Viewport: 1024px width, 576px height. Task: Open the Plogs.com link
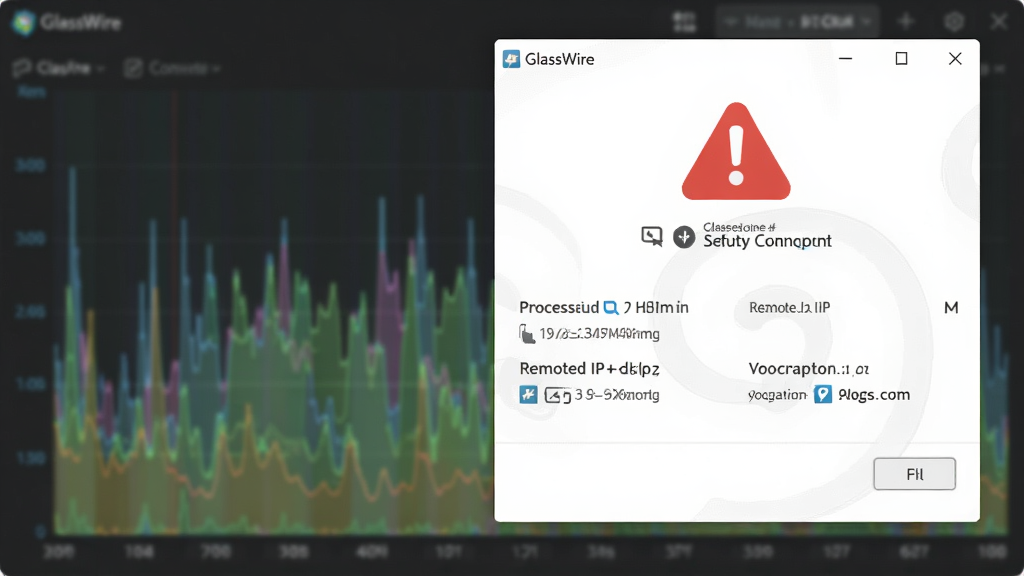[874, 395]
